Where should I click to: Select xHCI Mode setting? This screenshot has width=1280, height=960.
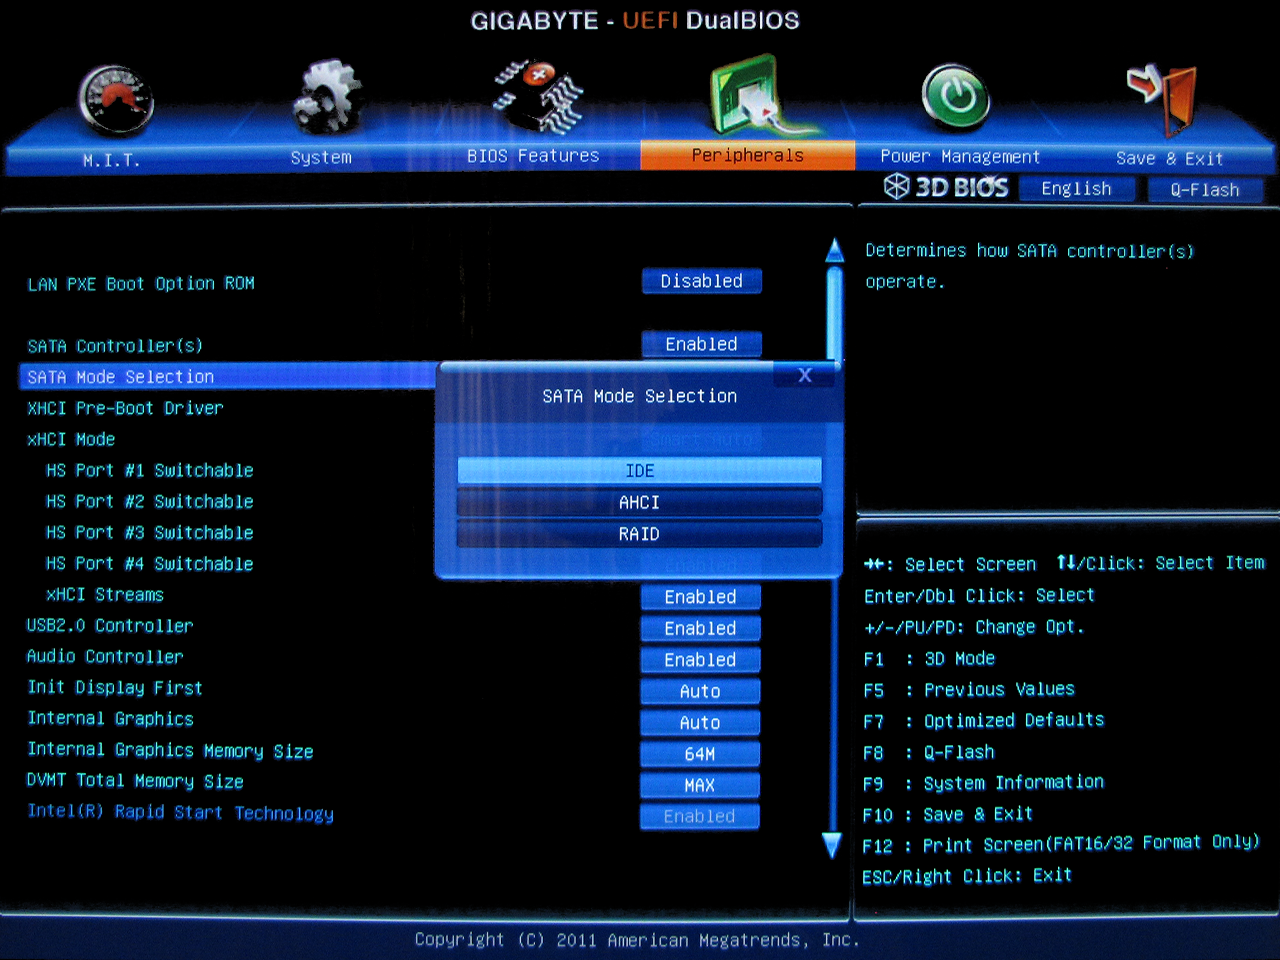pyautogui.click(x=71, y=439)
